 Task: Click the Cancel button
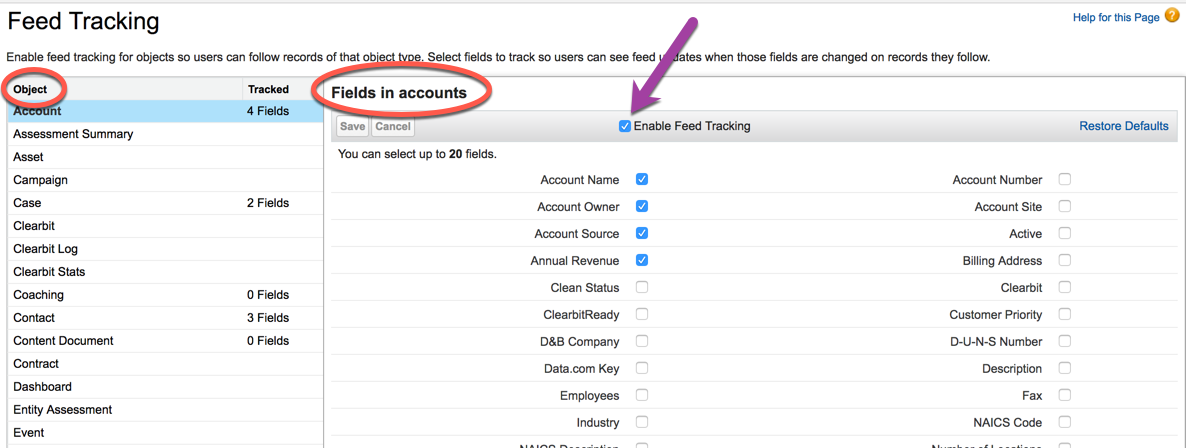pyautogui.click(x=393, y=127)
